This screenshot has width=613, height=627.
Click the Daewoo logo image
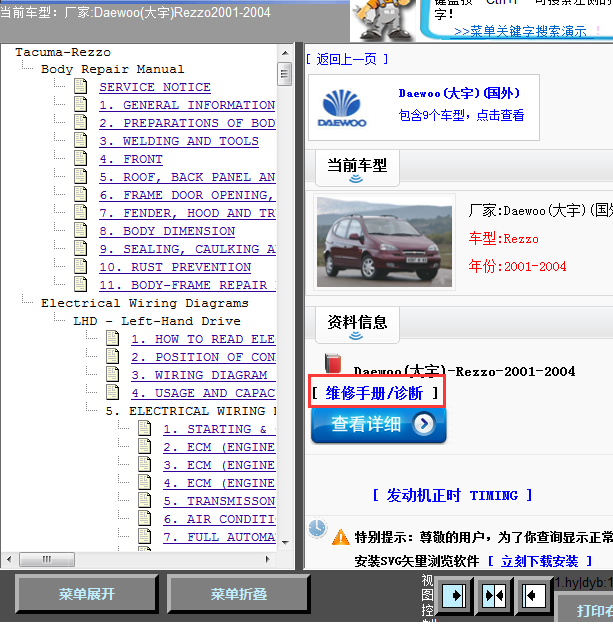(342, 108)
